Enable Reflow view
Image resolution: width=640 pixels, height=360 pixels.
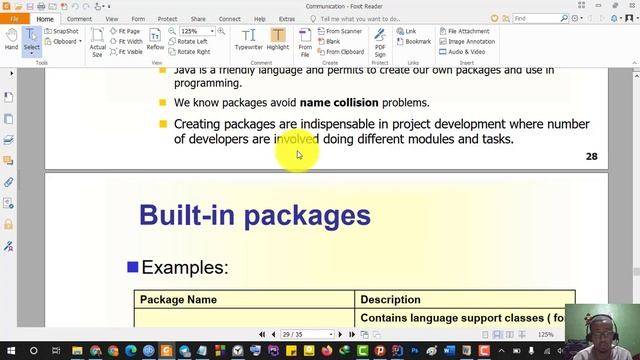[155, 40]
